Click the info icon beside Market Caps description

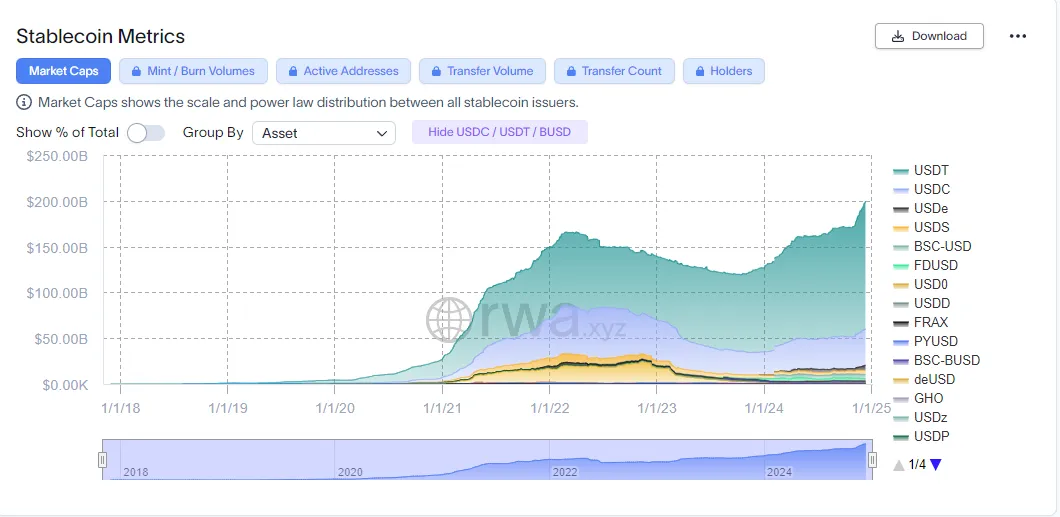24,102
